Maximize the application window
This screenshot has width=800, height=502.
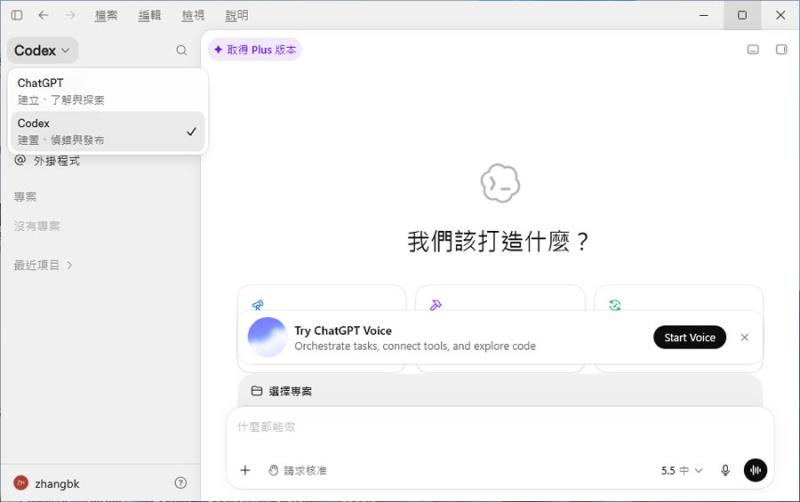(x=742, y=15)
